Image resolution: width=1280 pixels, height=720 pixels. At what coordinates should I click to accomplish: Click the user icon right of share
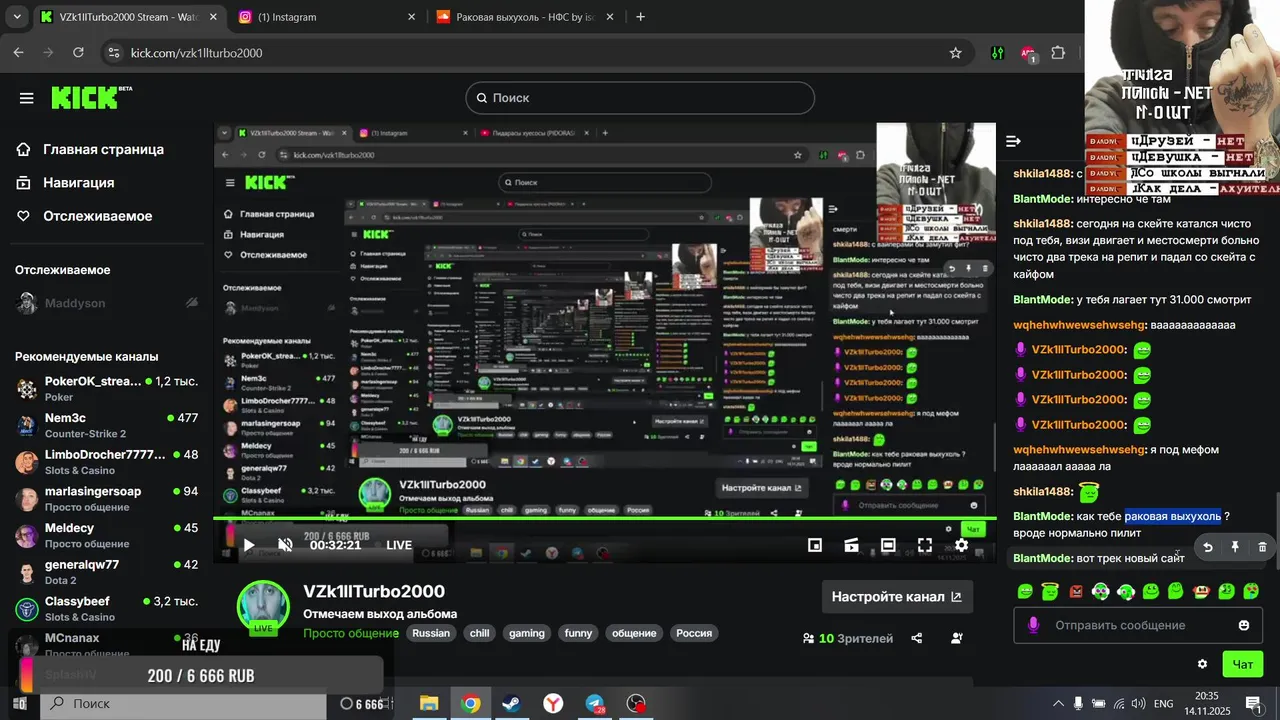[957, 638]
